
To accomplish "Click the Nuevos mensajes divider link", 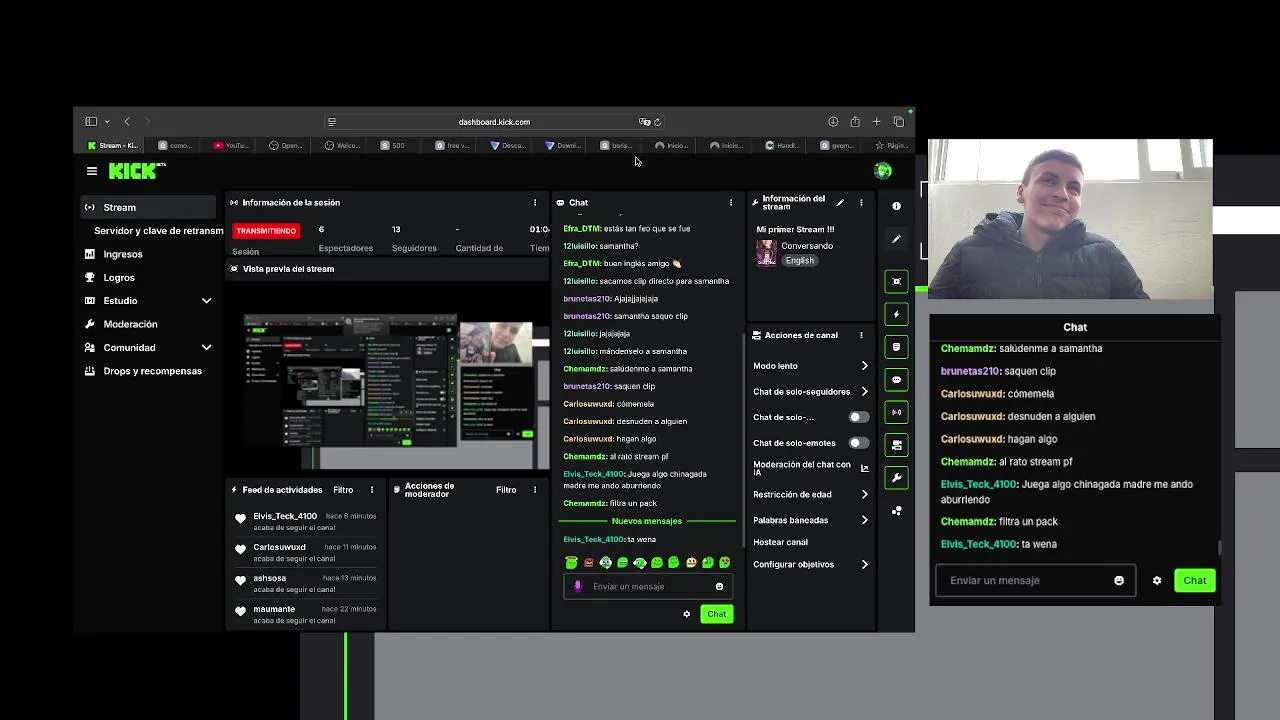I will [x=646, y=521].
